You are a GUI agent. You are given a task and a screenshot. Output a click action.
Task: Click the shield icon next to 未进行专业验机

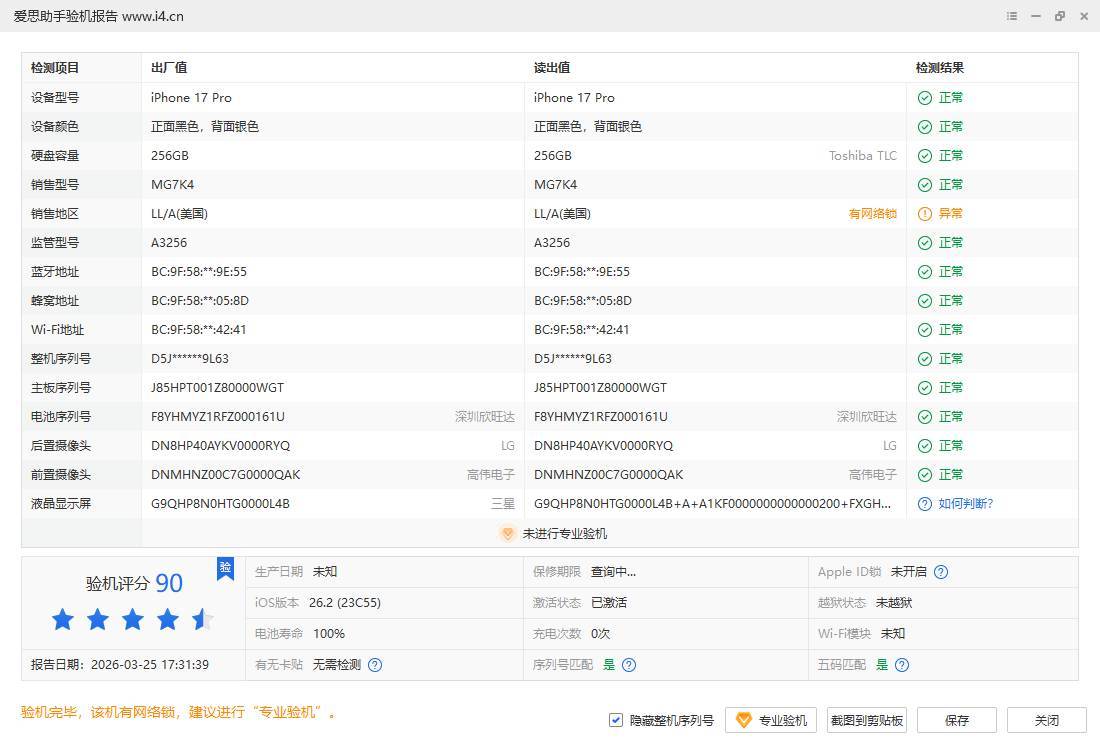click(x=507, y=534)
